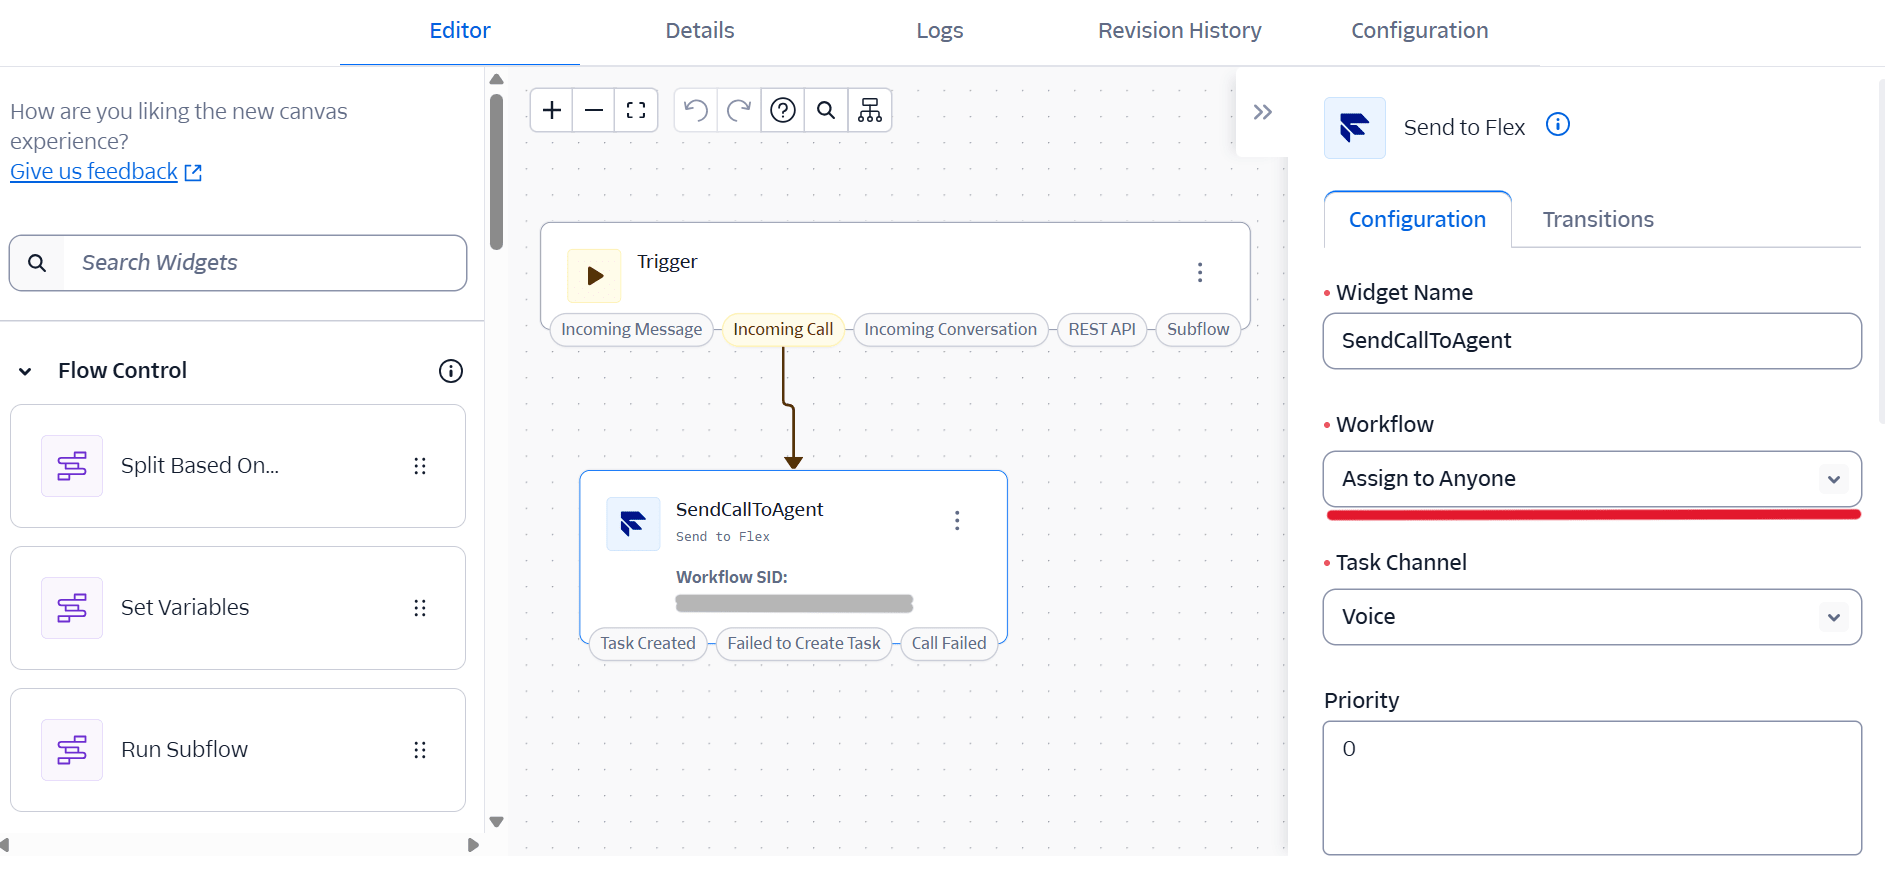
Task: Collapse the widget panel with double chevron
Action: click(x=1262, y=112)
